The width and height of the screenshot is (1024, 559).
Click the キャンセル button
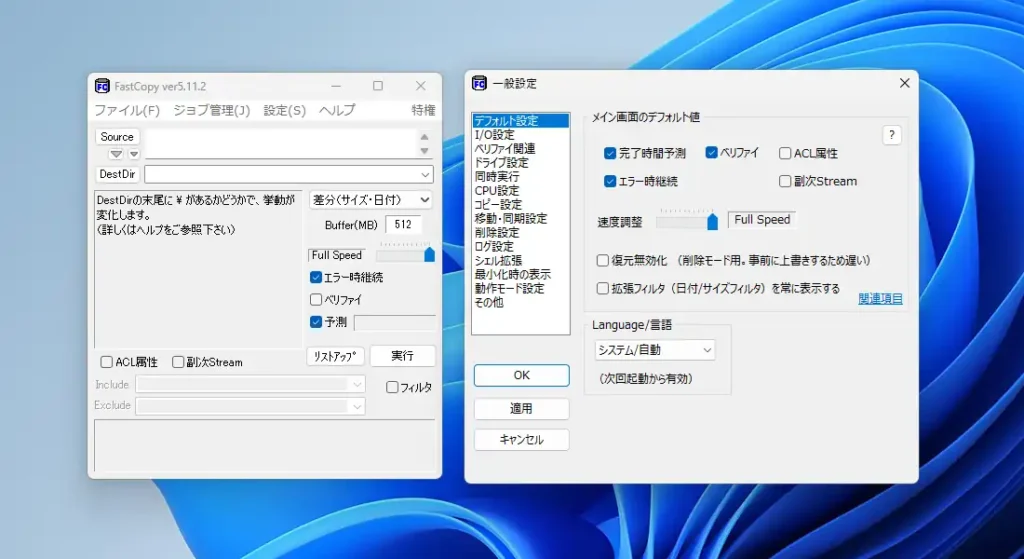pyautogui.click(x=521, y=439)
